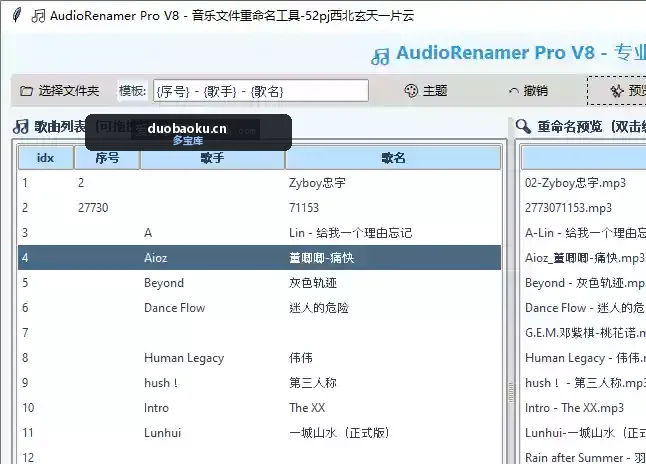Click the 选择文件夹 folder button
Viewport: 646px width, 464px height.
coord(60,91)
